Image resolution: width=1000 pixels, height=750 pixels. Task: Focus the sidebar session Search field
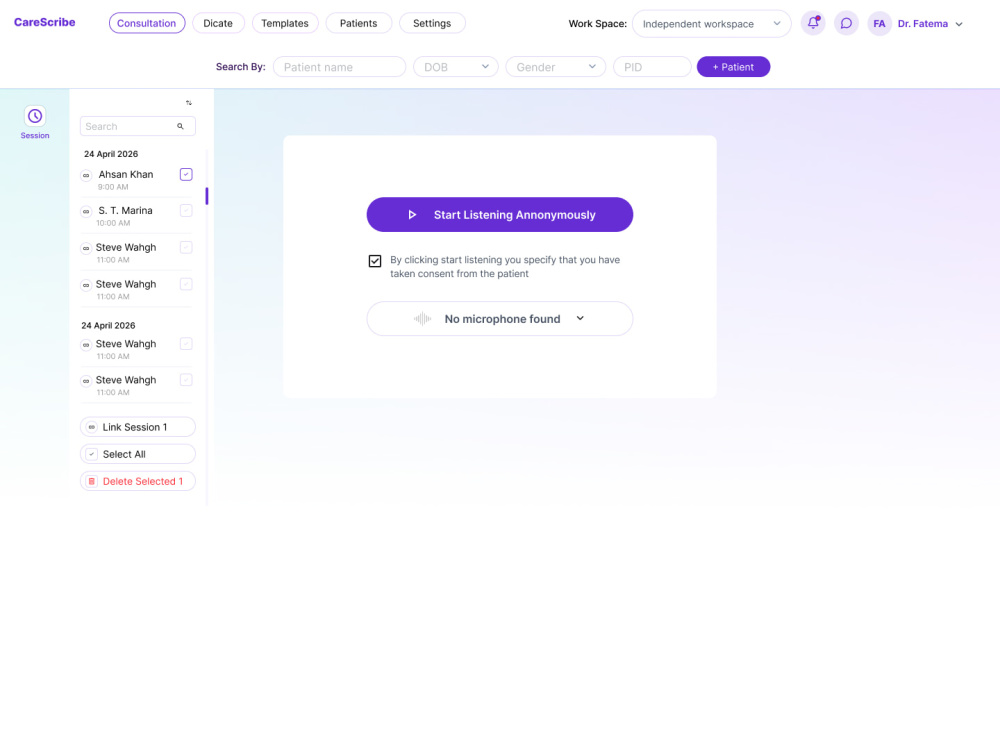pyautogui.click(x=138, y=126)
